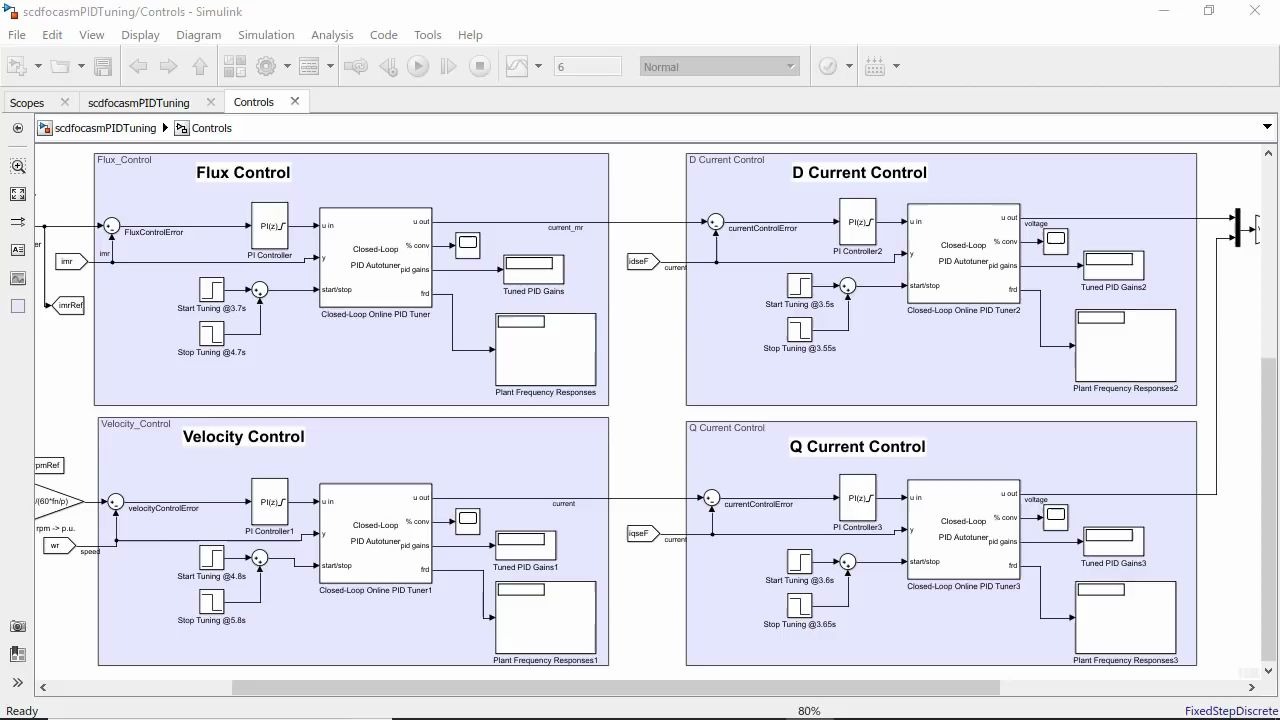Screen dimensions: 1280x720
Task: Click the vertical scrollbar thumb
Action: click(1268, 508)
